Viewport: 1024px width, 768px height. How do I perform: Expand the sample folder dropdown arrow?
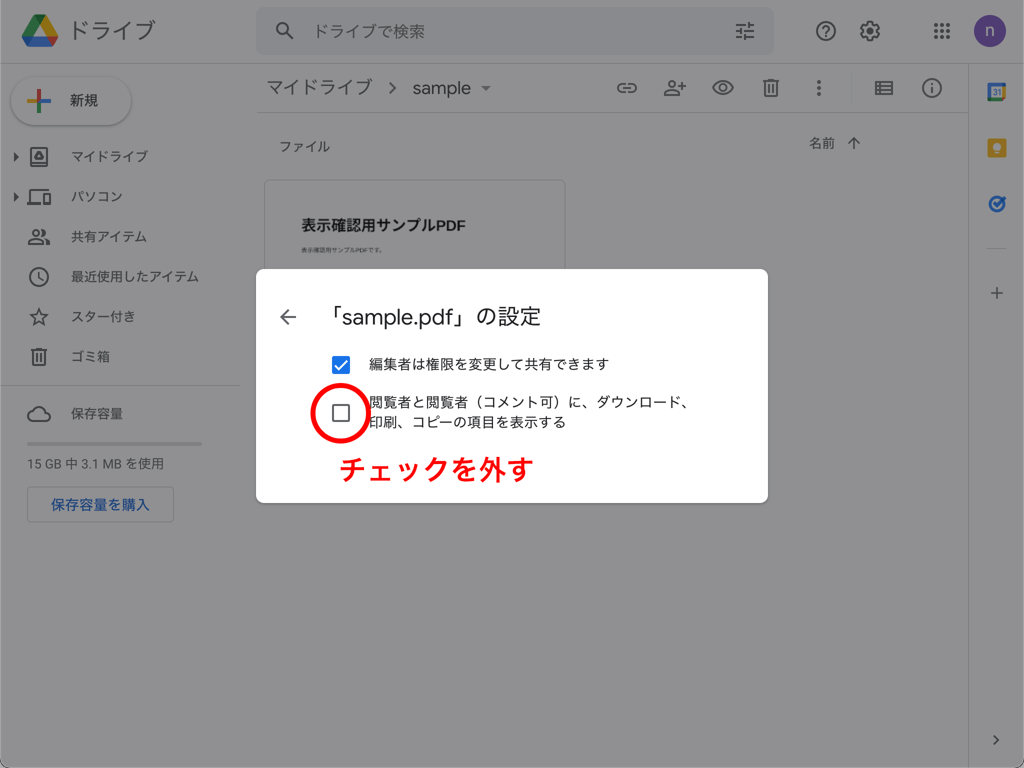486,88
